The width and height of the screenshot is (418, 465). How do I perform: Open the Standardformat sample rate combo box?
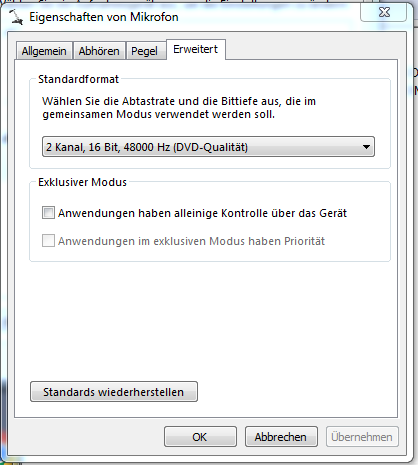coord(208,147)
